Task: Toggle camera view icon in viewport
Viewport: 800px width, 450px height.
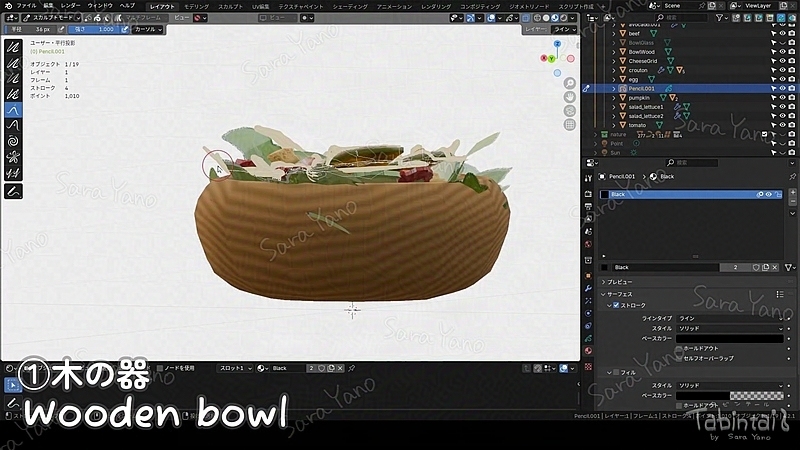Action: point(570,111)
